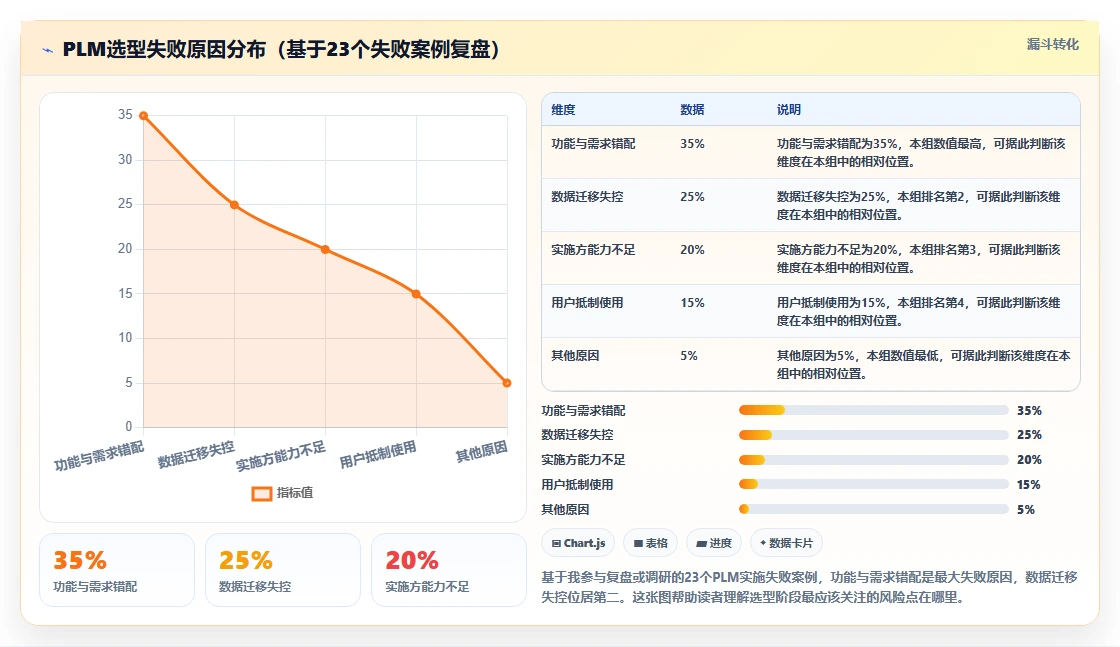Click the summary paragraph starting 基于我参与复盘
Image resolution: width=1120 pixels, height=647 pixels.
pyautogui.click(x=809, y=587)
